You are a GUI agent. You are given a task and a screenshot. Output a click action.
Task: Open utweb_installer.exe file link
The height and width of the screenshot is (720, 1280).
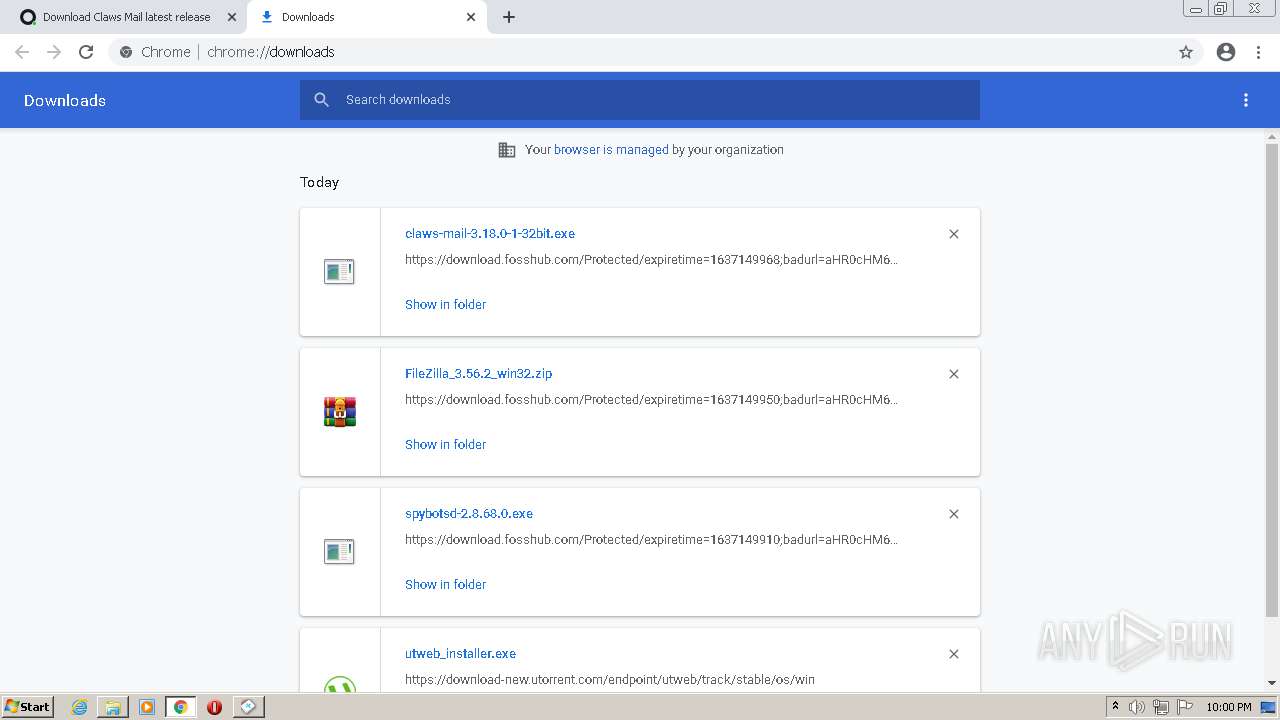click(460, 654)
